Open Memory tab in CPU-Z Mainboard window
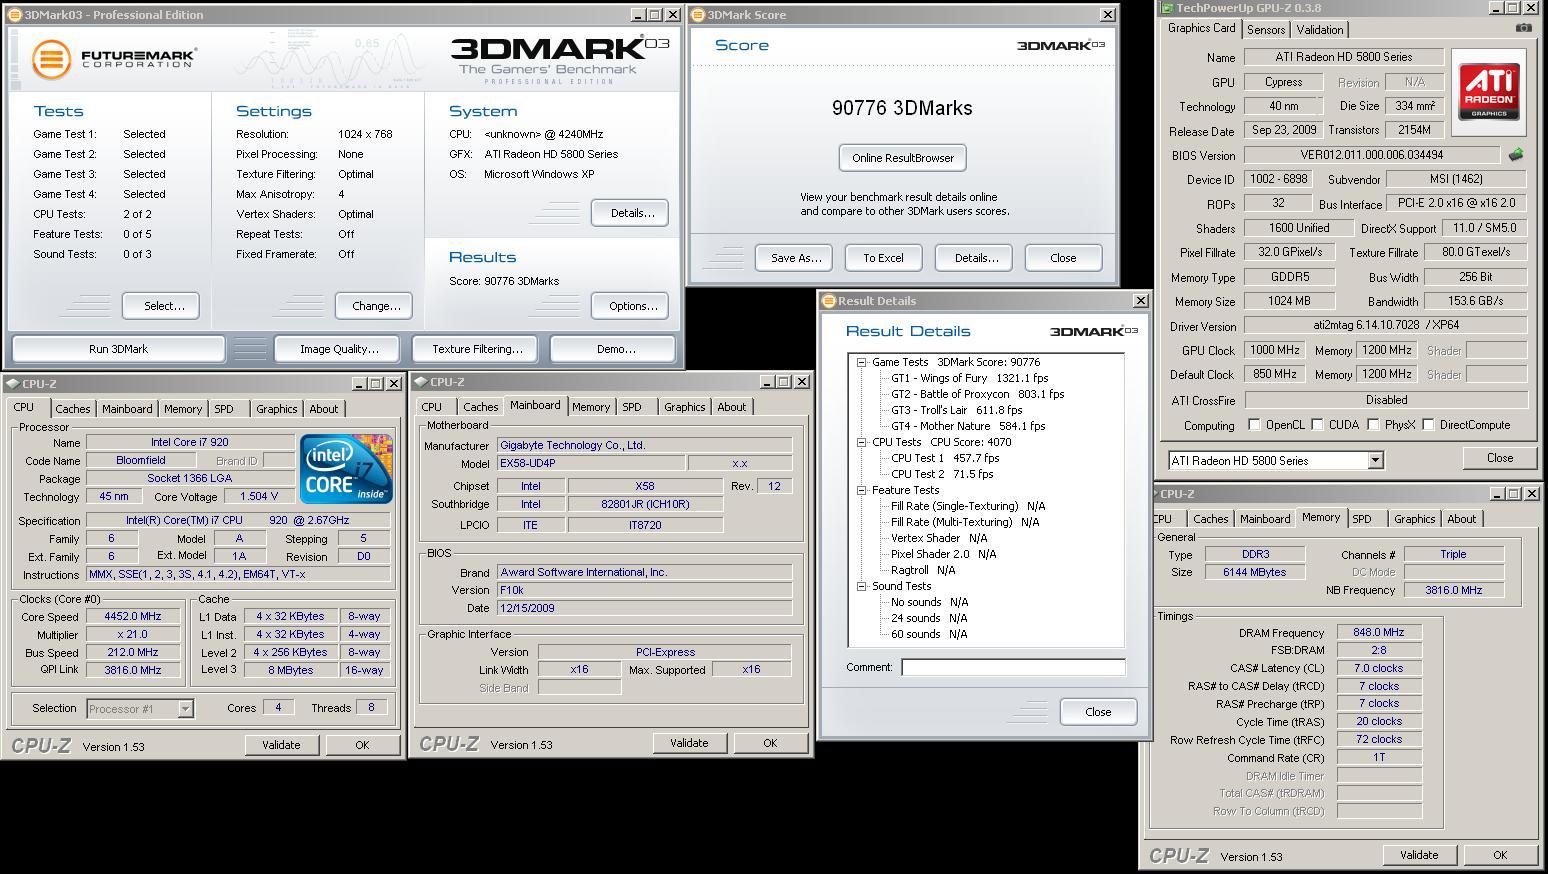Viewport: 1548px width, 874px height. pos(590,407)
